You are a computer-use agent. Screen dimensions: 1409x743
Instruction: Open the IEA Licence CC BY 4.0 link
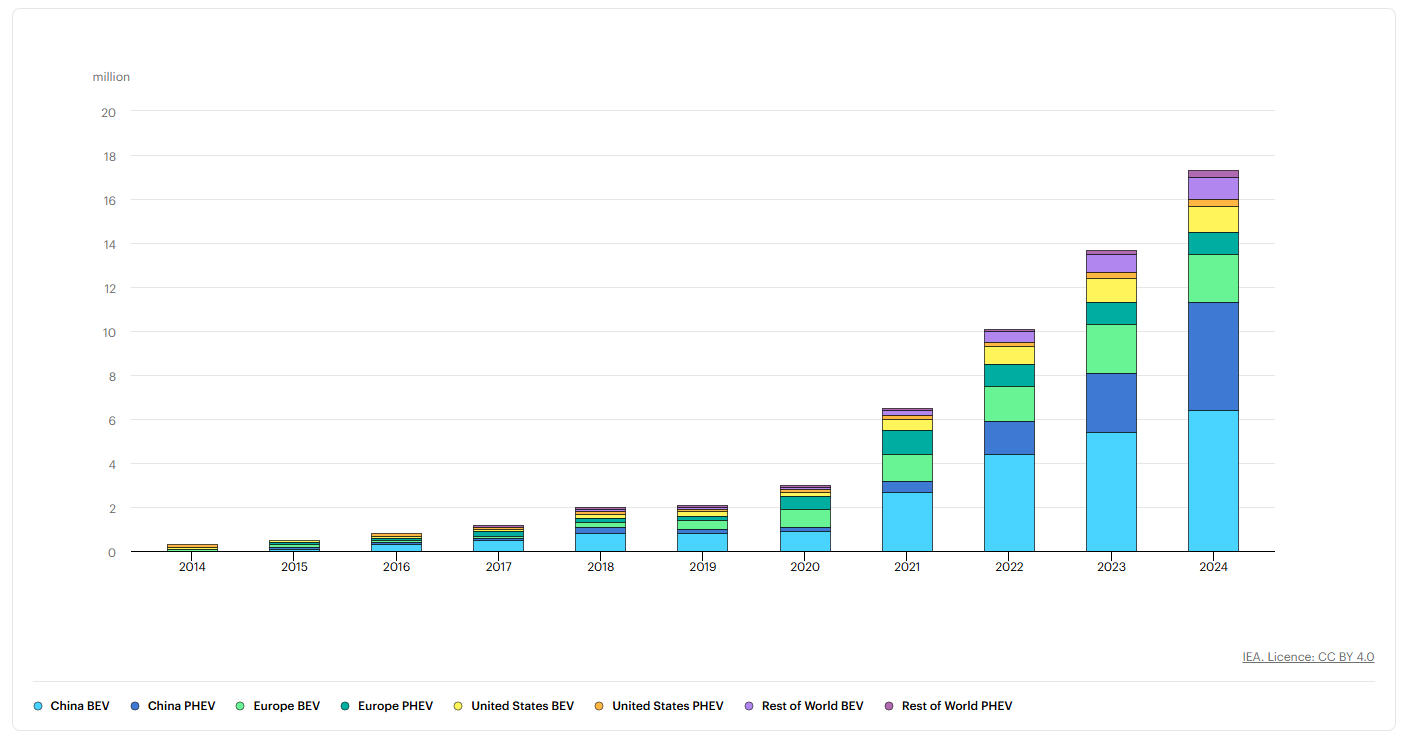[1308, 657]
